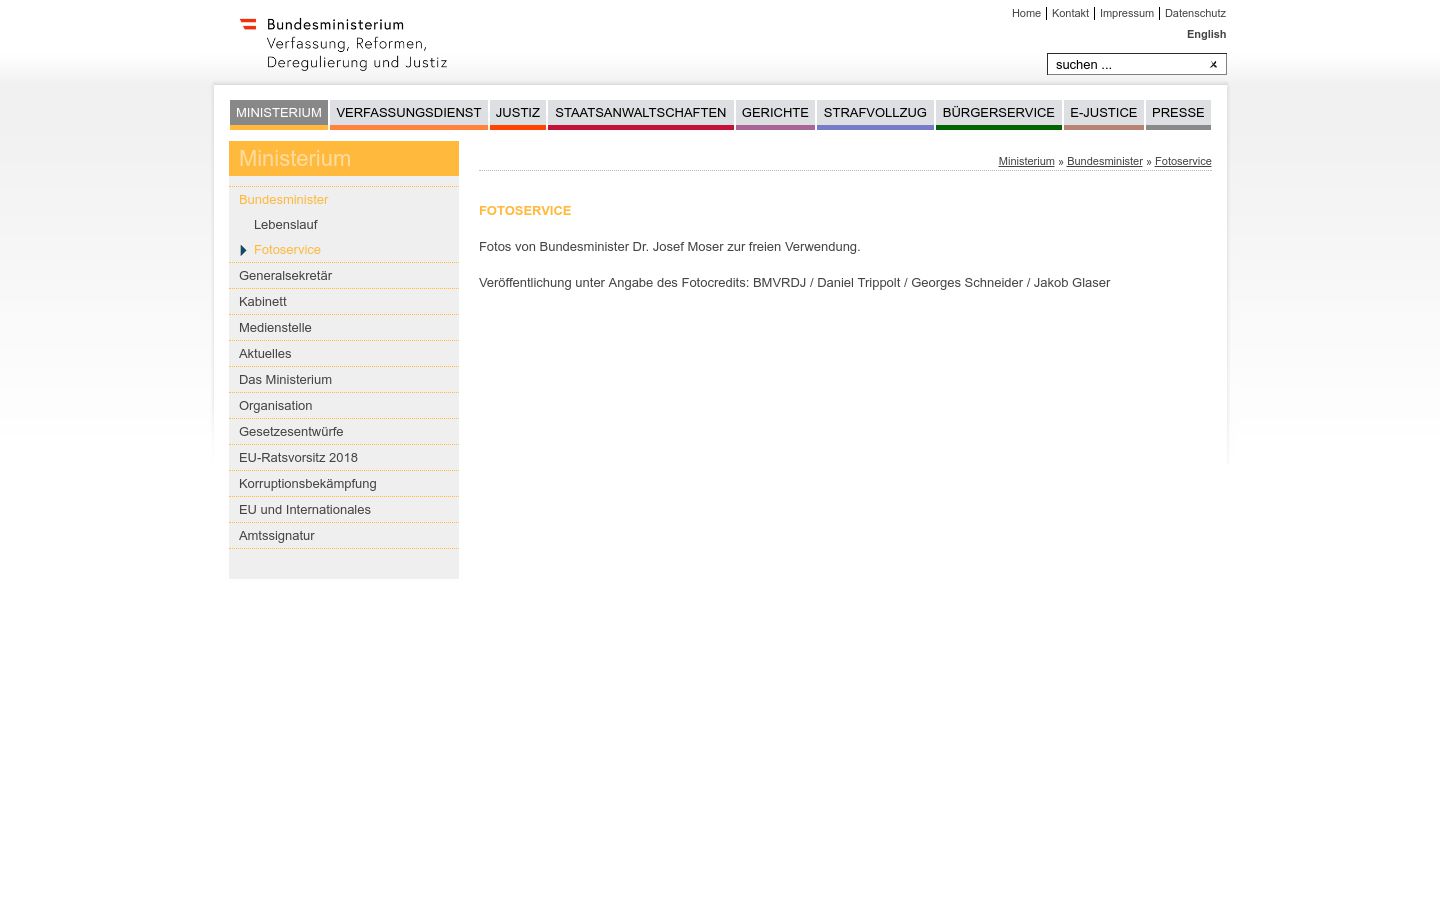This screenshot has height=900, width=1440.
Task: Click the search submit icon in the search box
Action: (x=1213, y=65)
